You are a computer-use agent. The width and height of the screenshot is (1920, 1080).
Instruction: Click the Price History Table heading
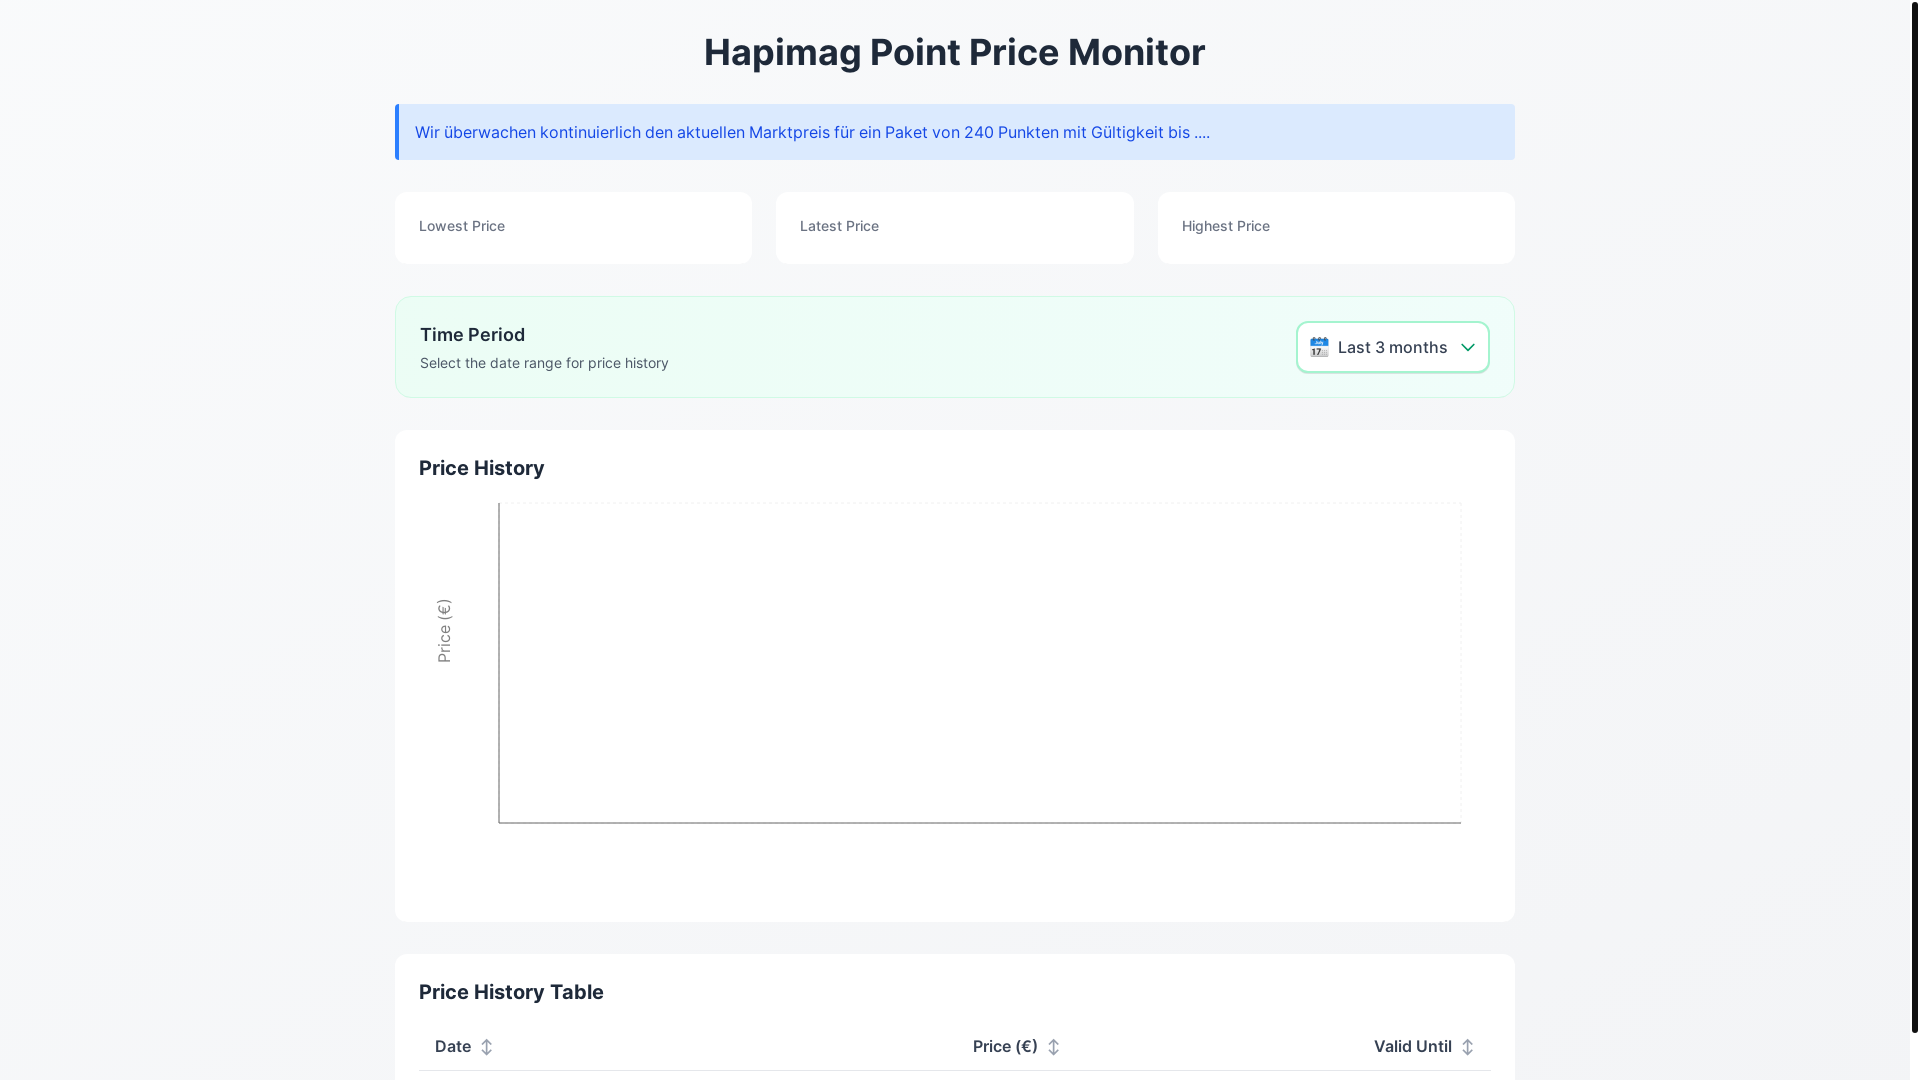[x=511, y=992]
